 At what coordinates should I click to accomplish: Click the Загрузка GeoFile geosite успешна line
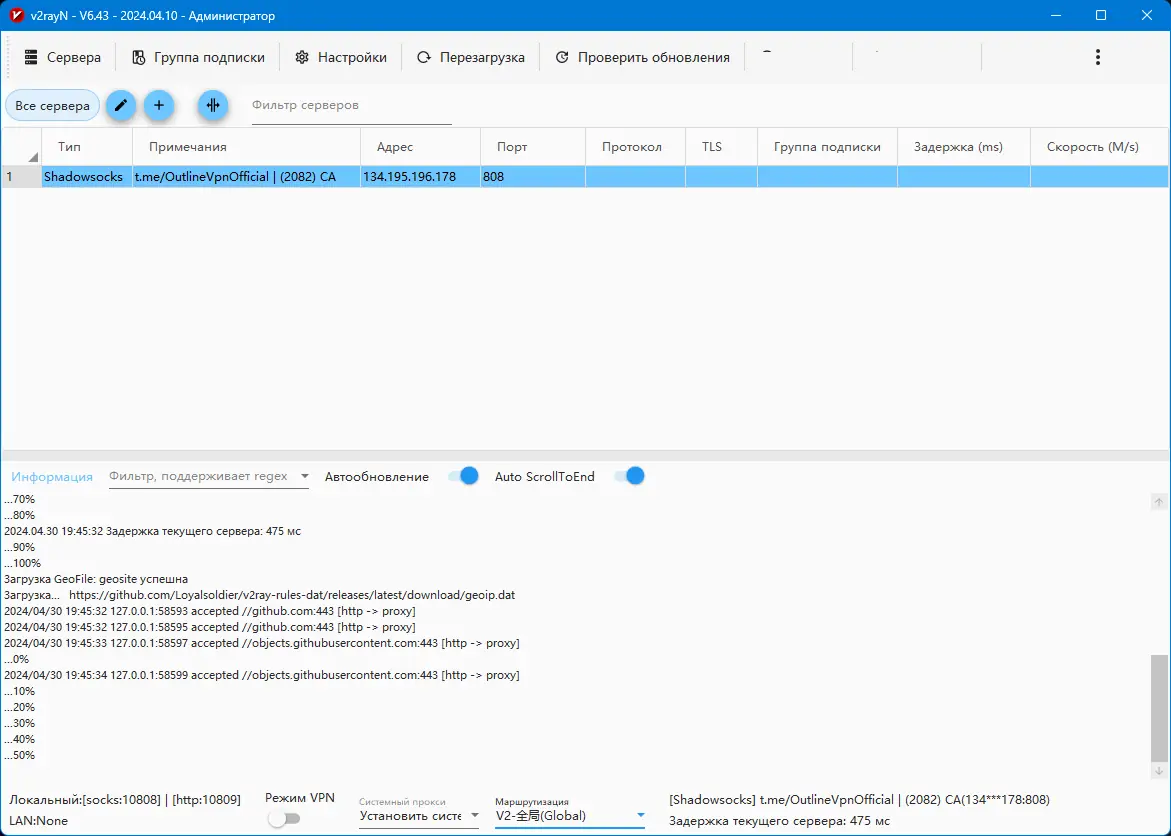pyautogui.click(x=96, y=579)
